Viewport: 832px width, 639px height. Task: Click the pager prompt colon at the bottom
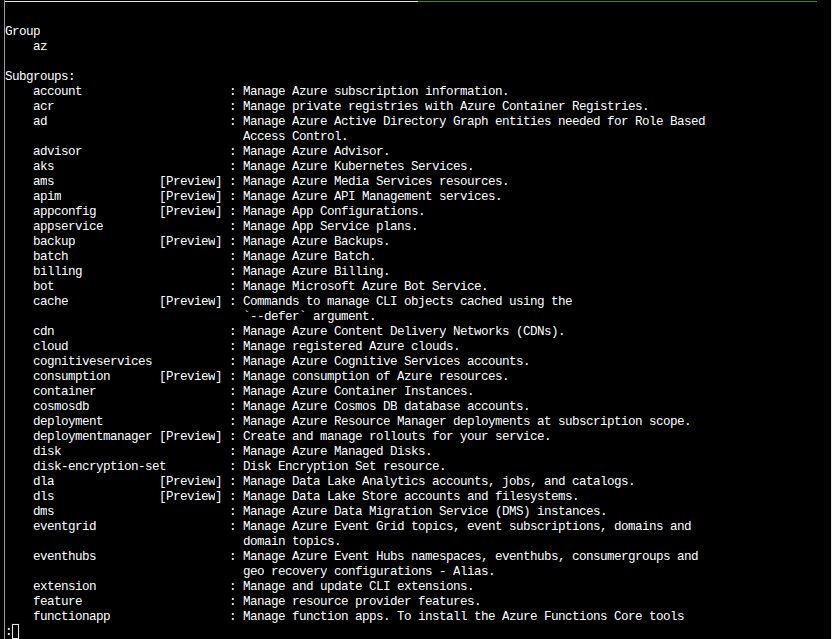tap(8, 631)
